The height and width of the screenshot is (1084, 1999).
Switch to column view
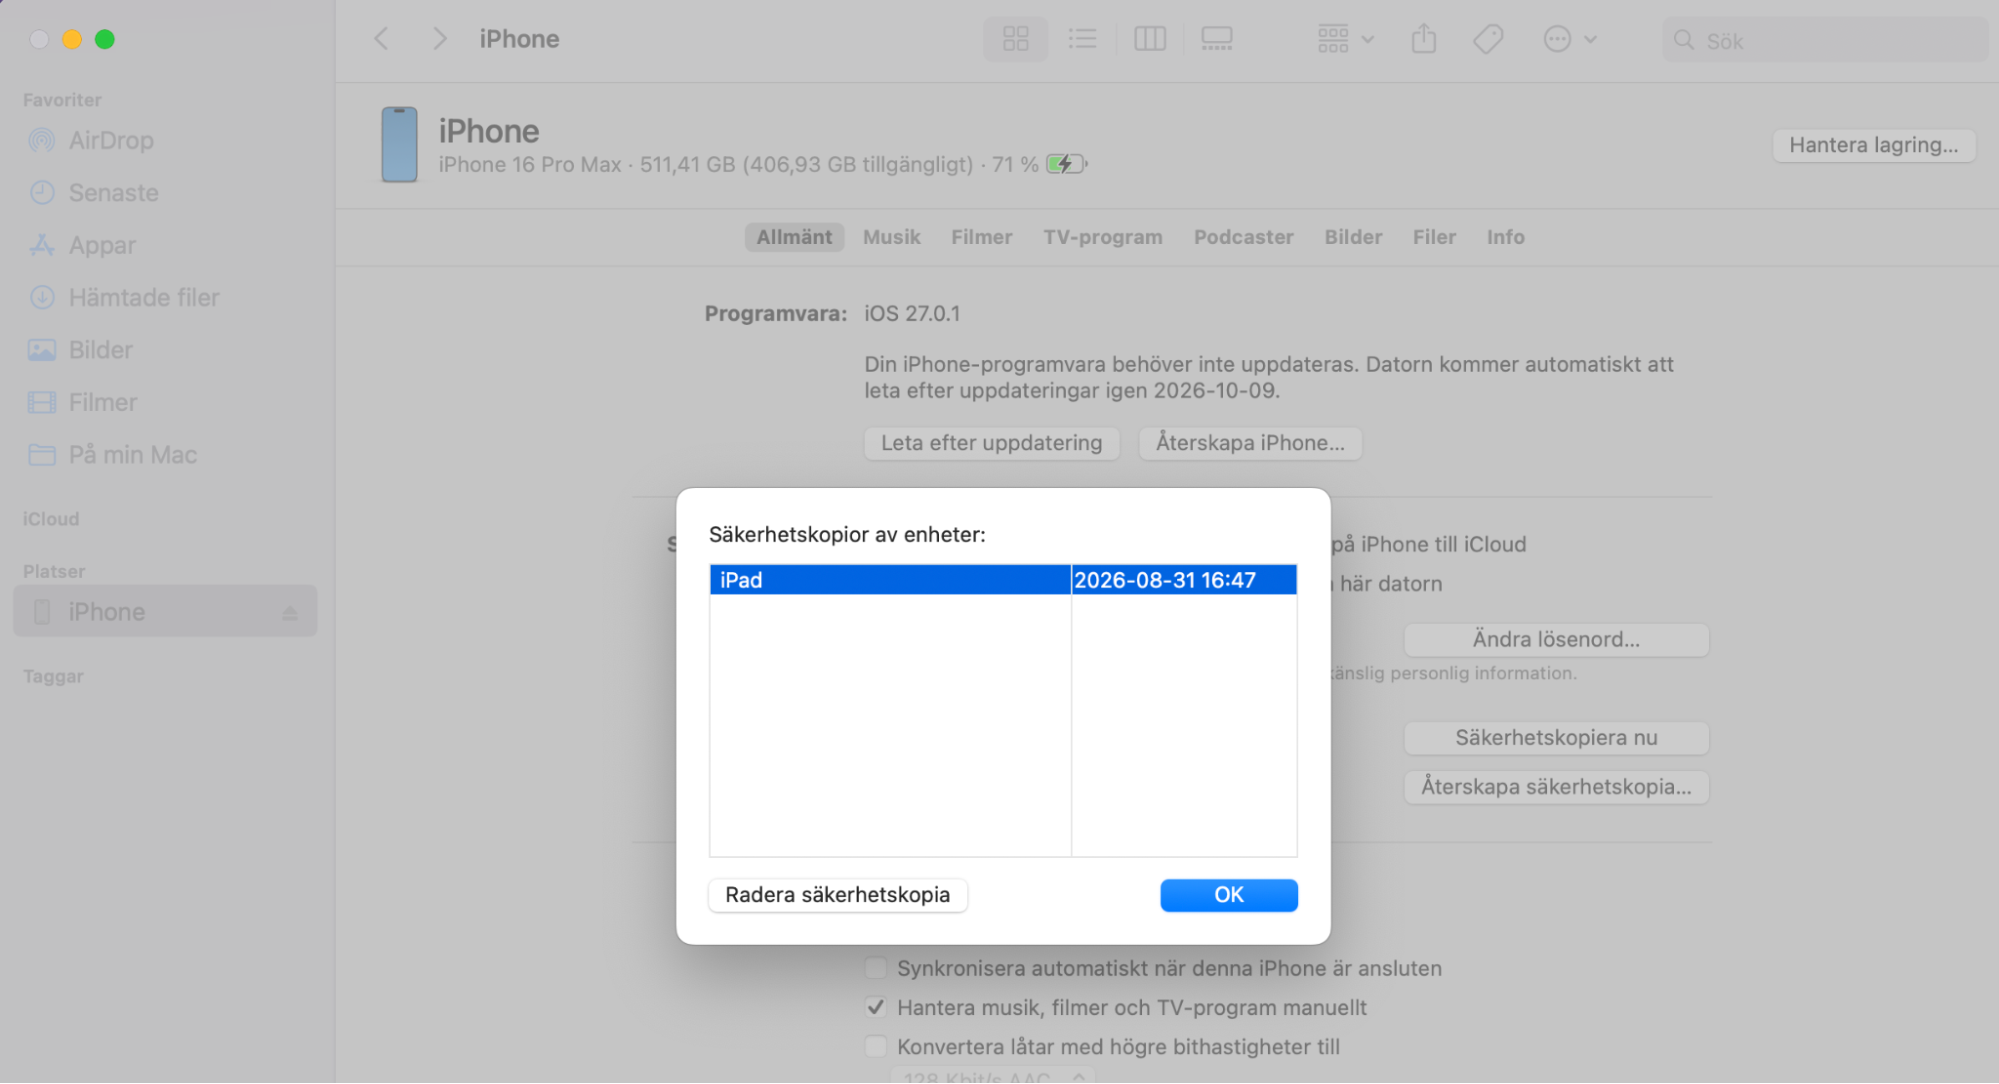1149,39
